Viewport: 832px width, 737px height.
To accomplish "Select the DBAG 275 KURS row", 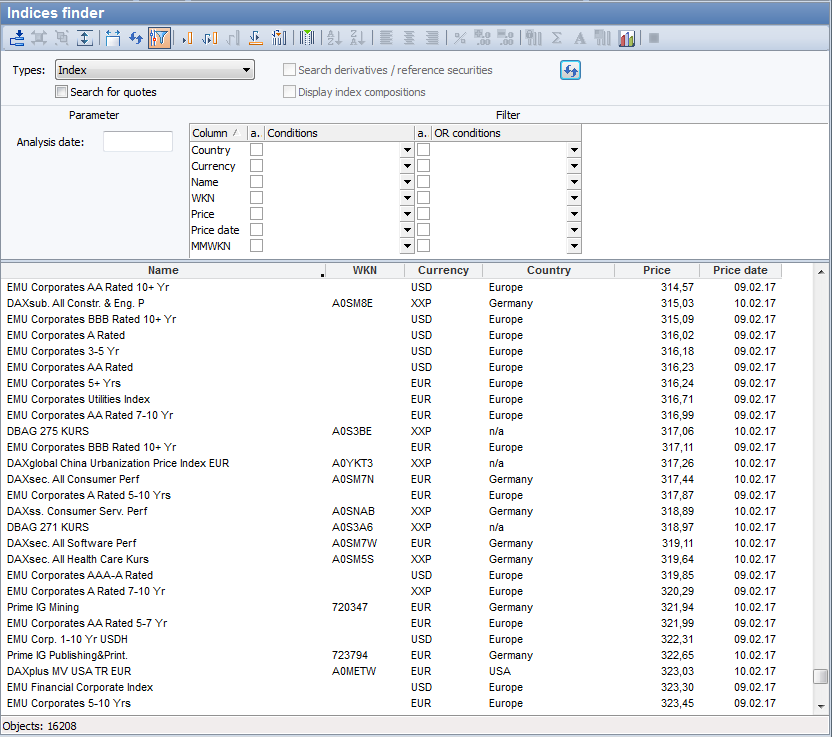I will click(x=48, y=431).
